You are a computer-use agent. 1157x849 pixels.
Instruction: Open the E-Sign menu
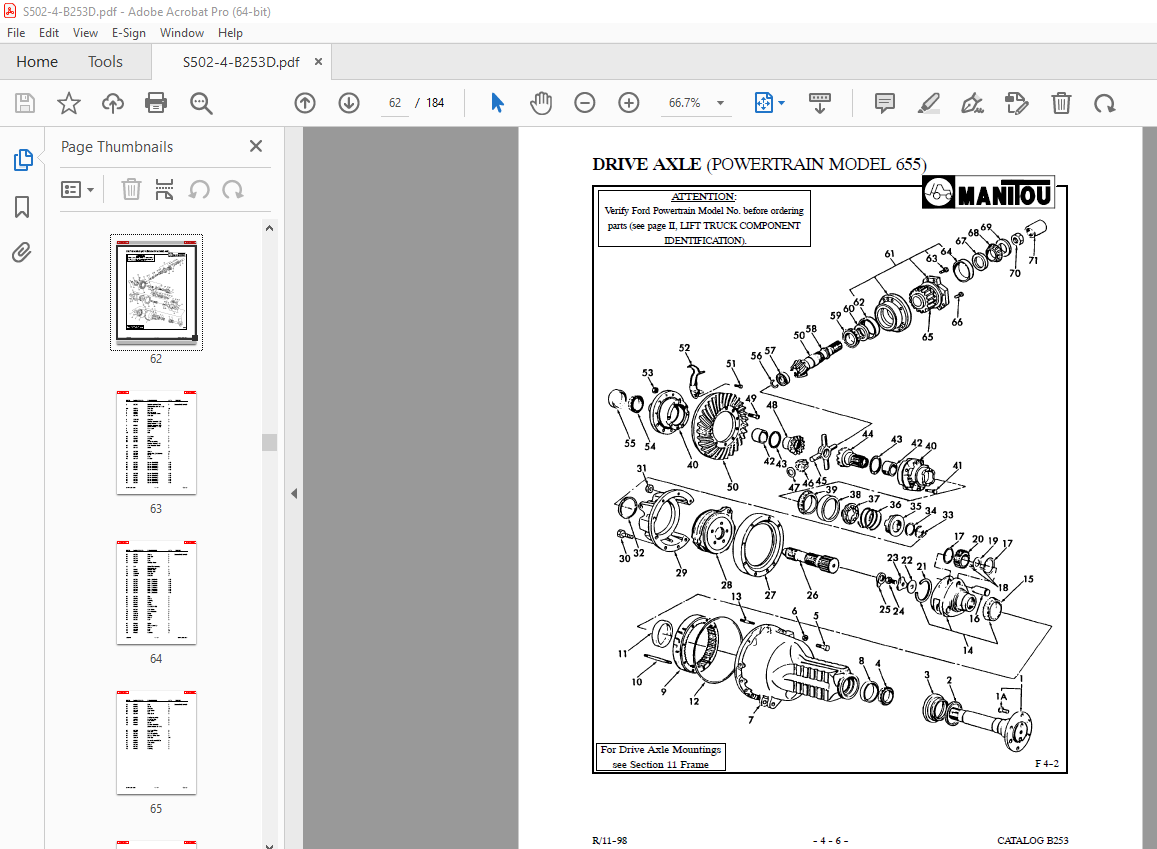coord(128,32)
